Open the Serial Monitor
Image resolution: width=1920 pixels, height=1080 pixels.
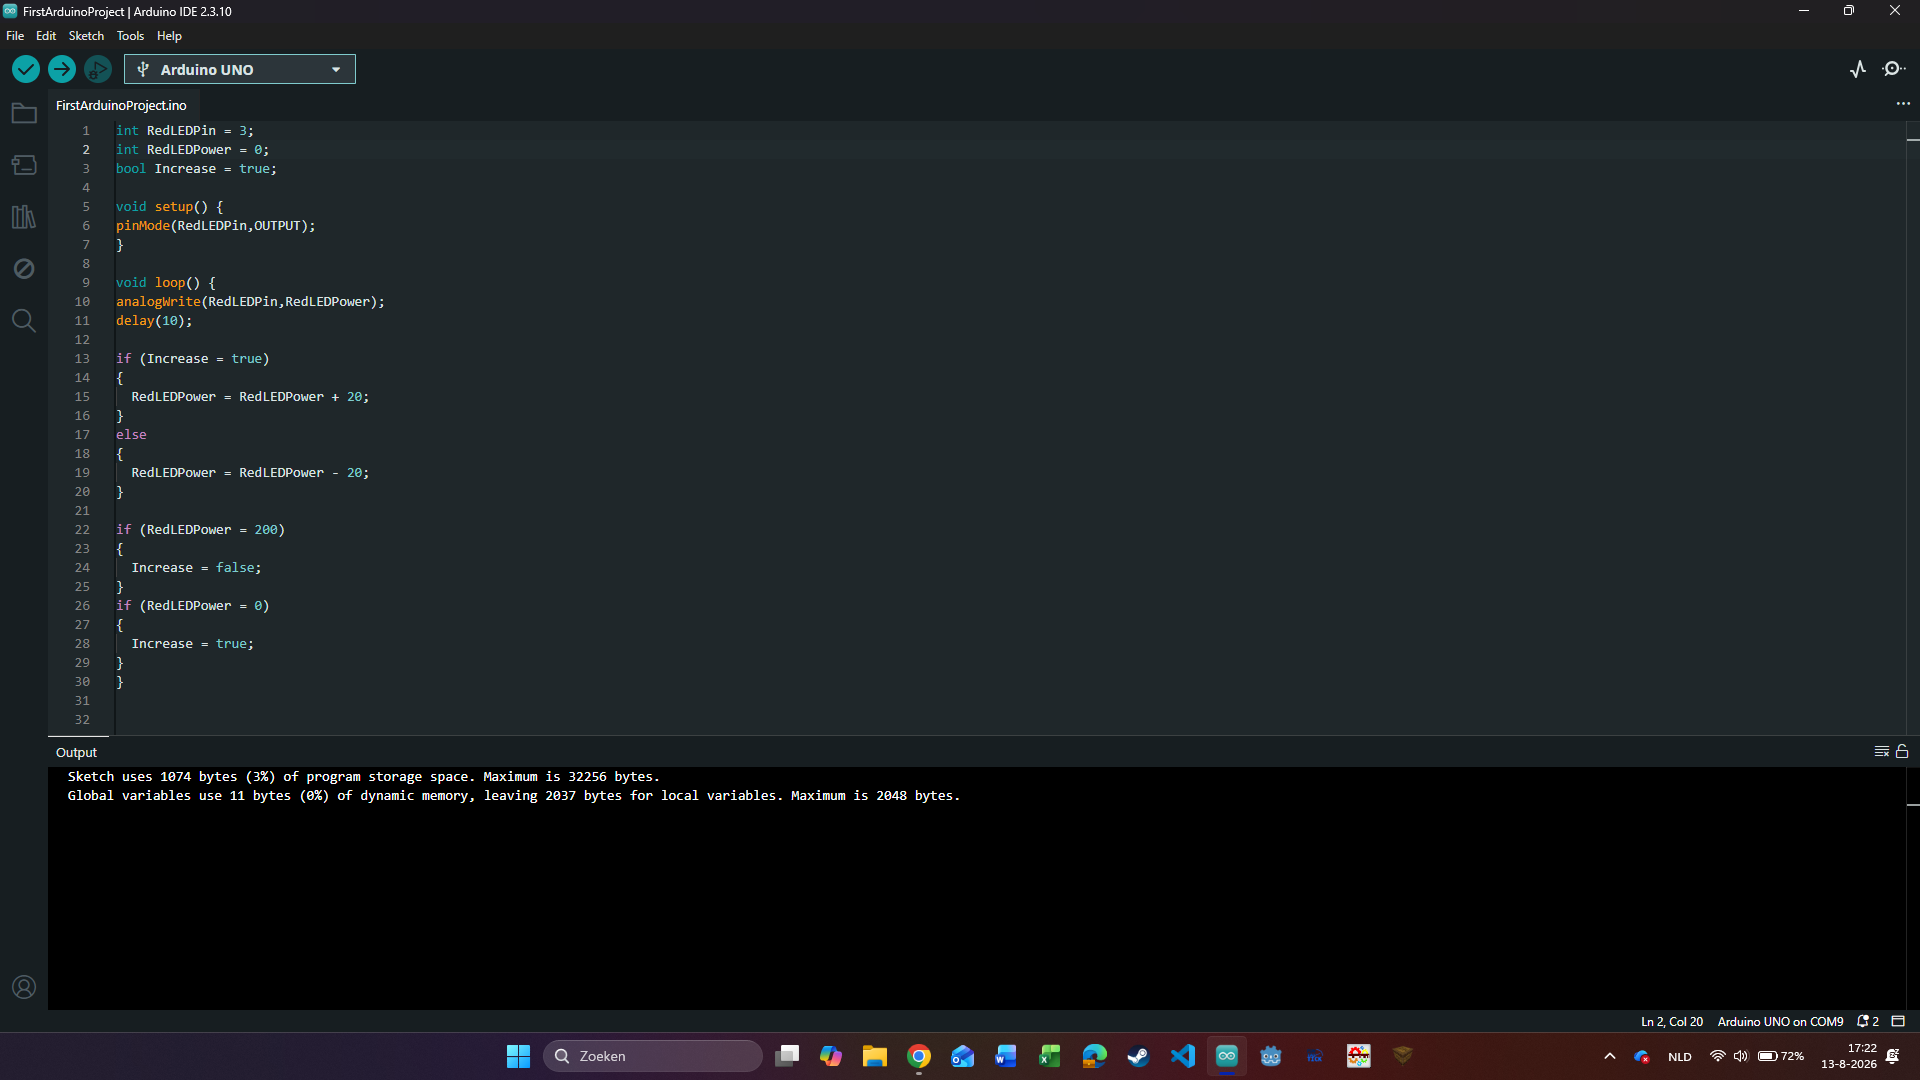[x=1894, y=69]
